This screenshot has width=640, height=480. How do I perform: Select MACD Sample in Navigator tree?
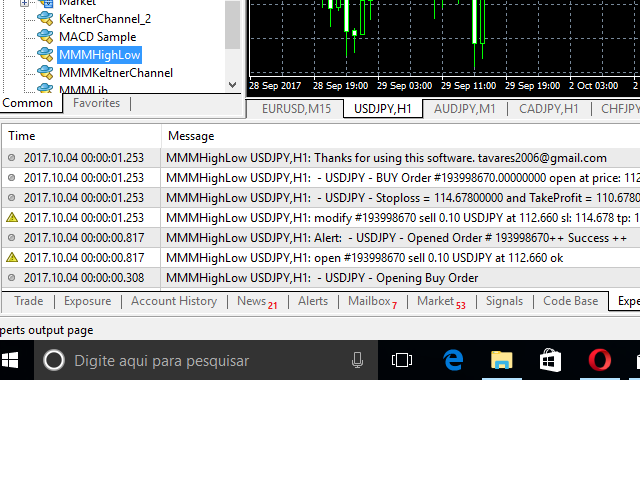pyautogui.click(x=98, y=37)
